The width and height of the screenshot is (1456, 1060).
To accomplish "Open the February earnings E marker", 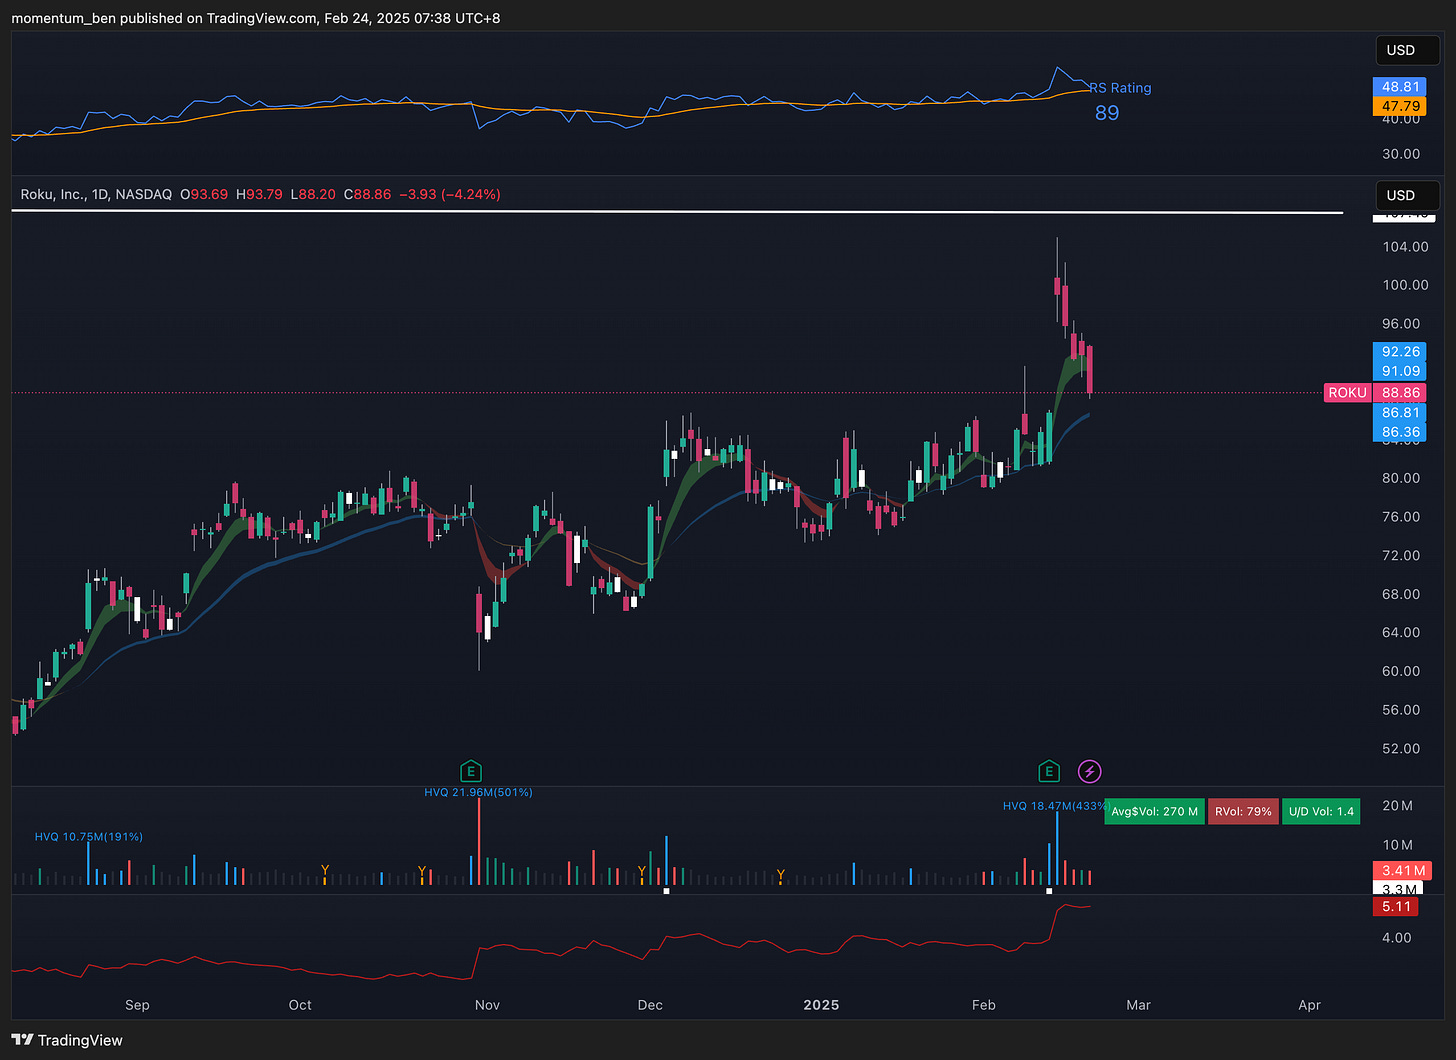I will click(x=1048, y=771).
